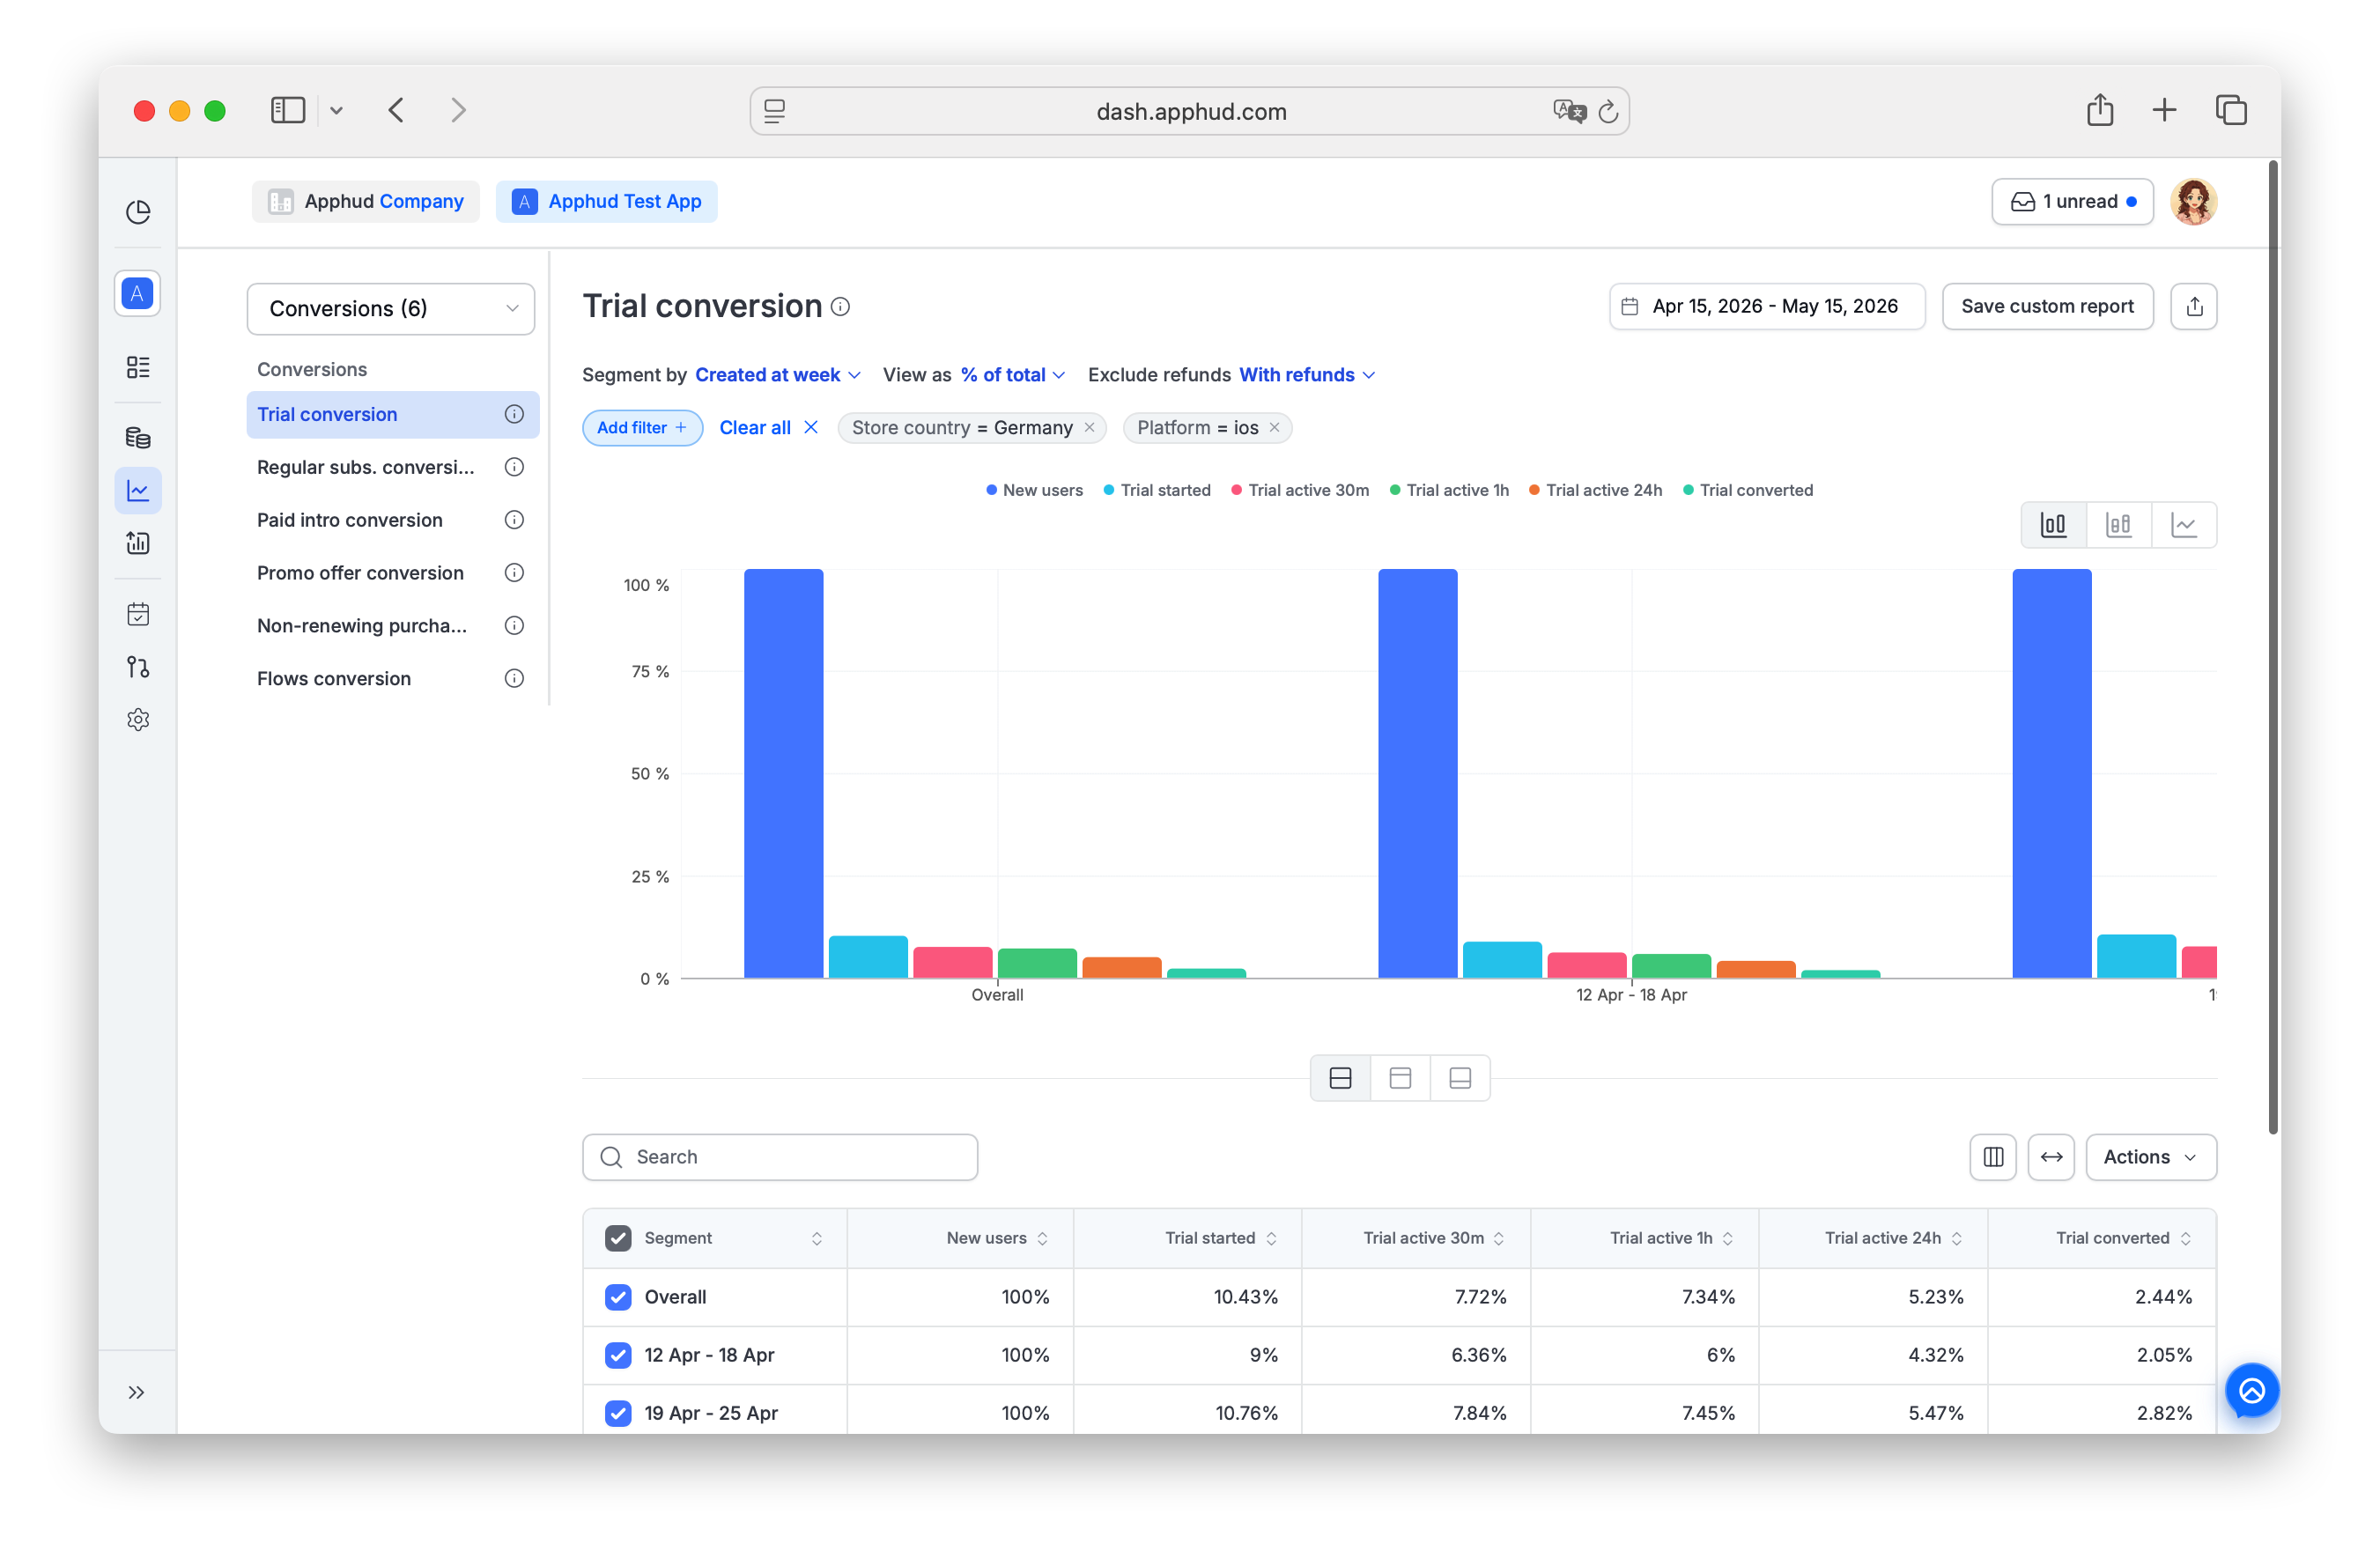Toggle Trial active 30m legend series

1300,490
